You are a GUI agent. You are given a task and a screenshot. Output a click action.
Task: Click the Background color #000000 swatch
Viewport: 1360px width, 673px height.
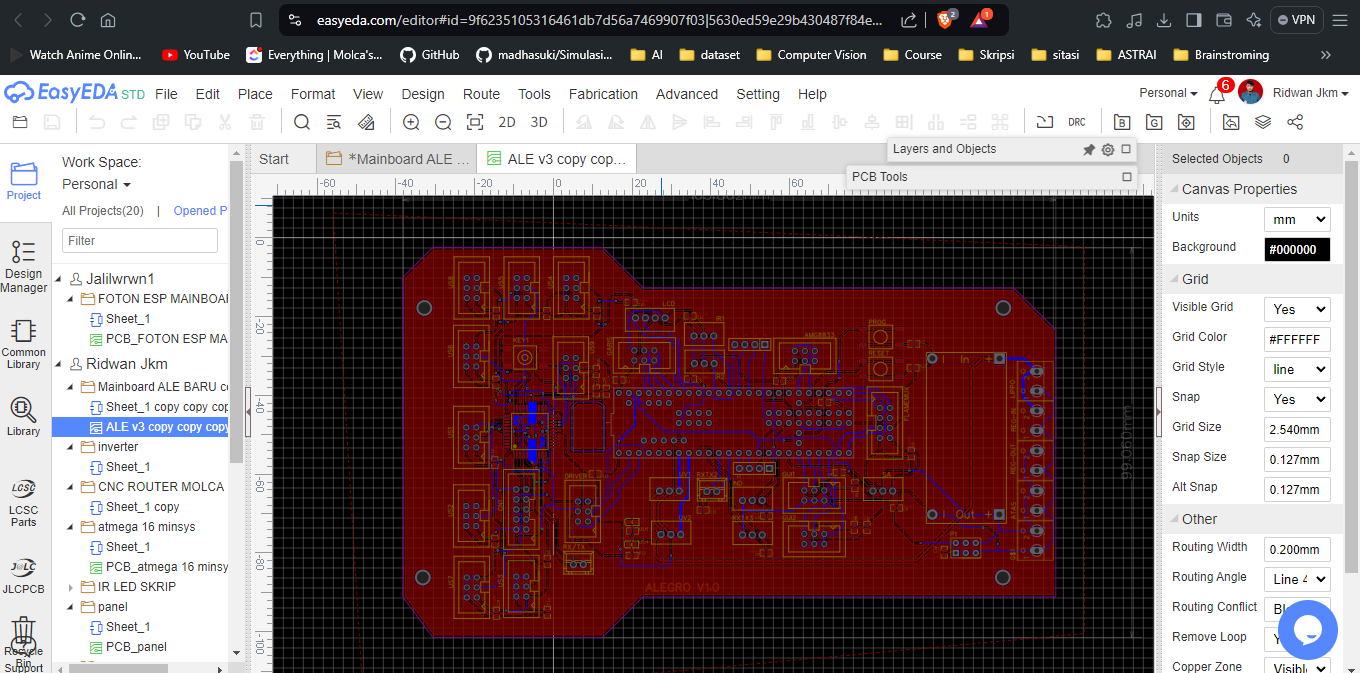click(1297, 249)
